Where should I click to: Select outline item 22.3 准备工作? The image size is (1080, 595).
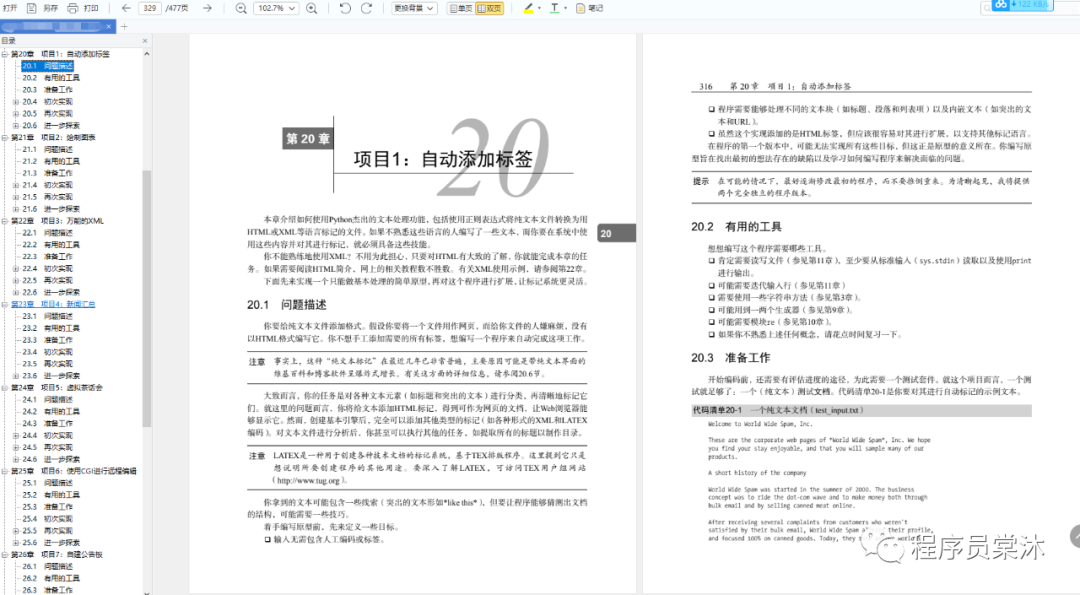(47, 256)
